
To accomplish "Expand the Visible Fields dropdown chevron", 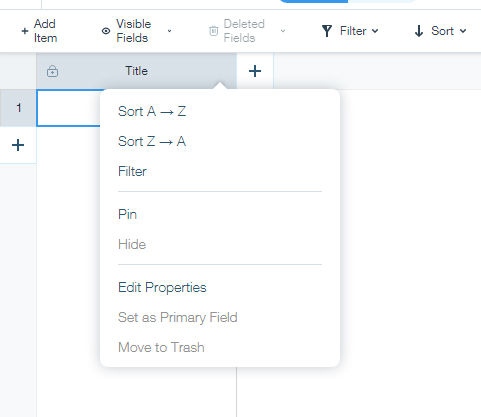I will click(169, 31).
